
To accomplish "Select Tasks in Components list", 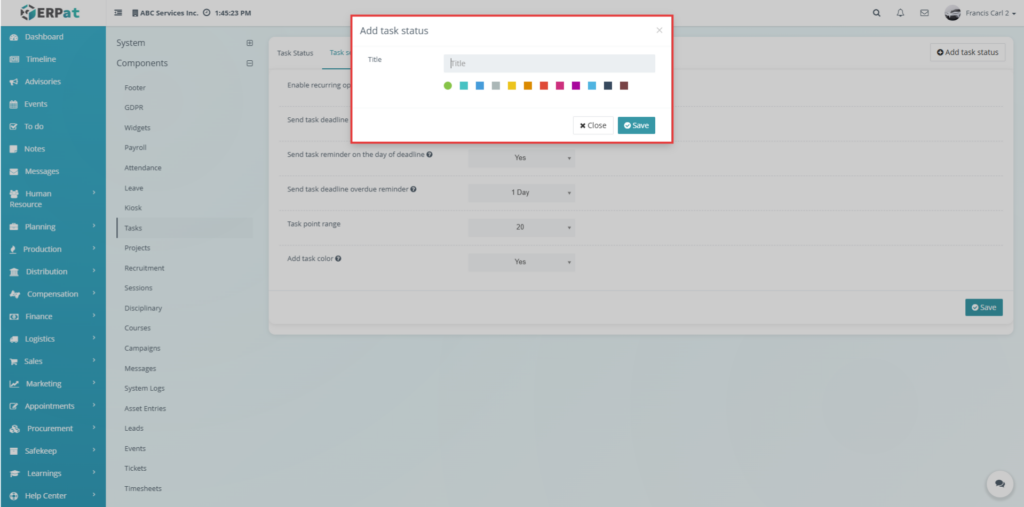I will (x=133, y=228).
